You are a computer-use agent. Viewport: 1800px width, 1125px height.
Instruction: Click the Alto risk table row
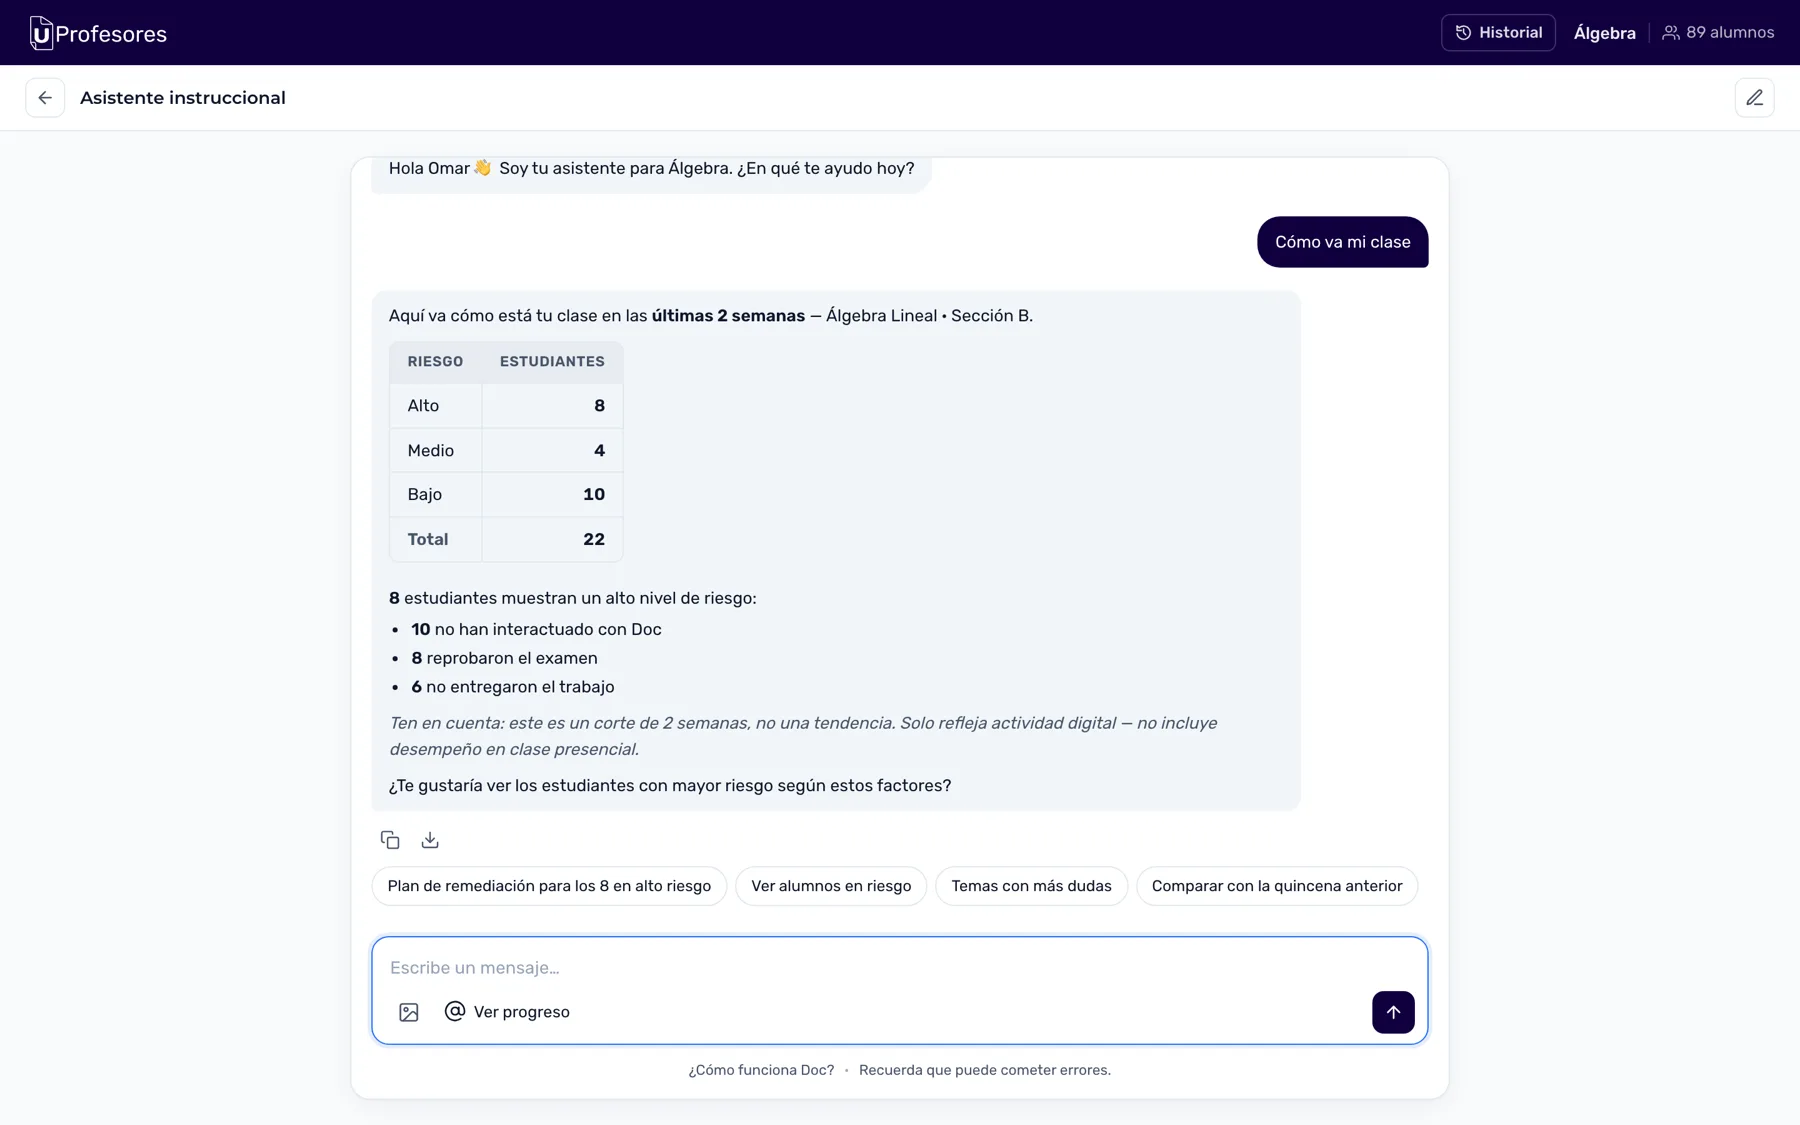click(506, 405)
